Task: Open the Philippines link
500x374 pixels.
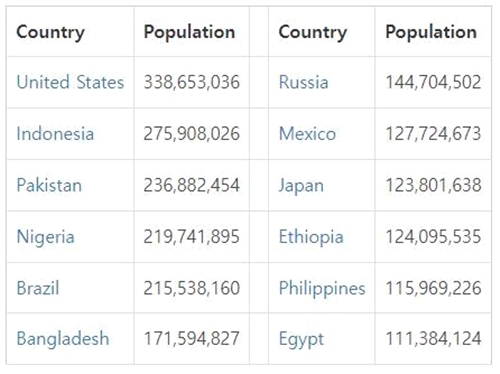Action: 322,288
